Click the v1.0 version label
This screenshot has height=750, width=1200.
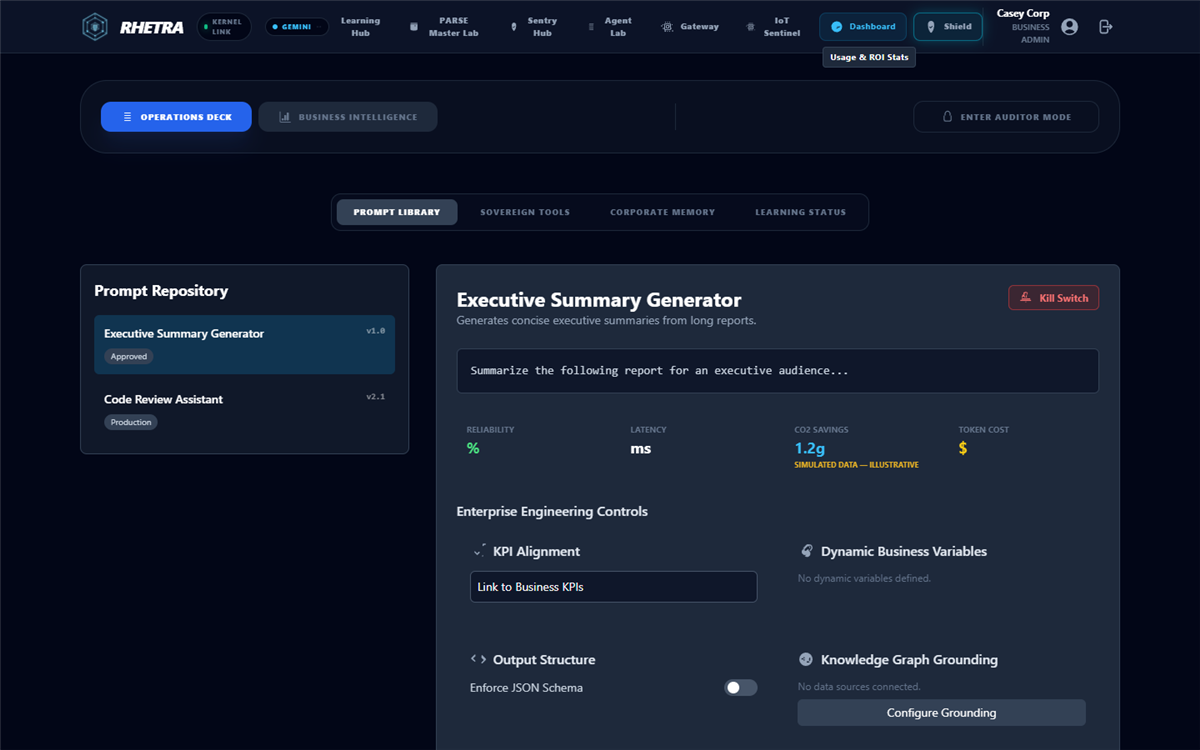click(375, 330)
